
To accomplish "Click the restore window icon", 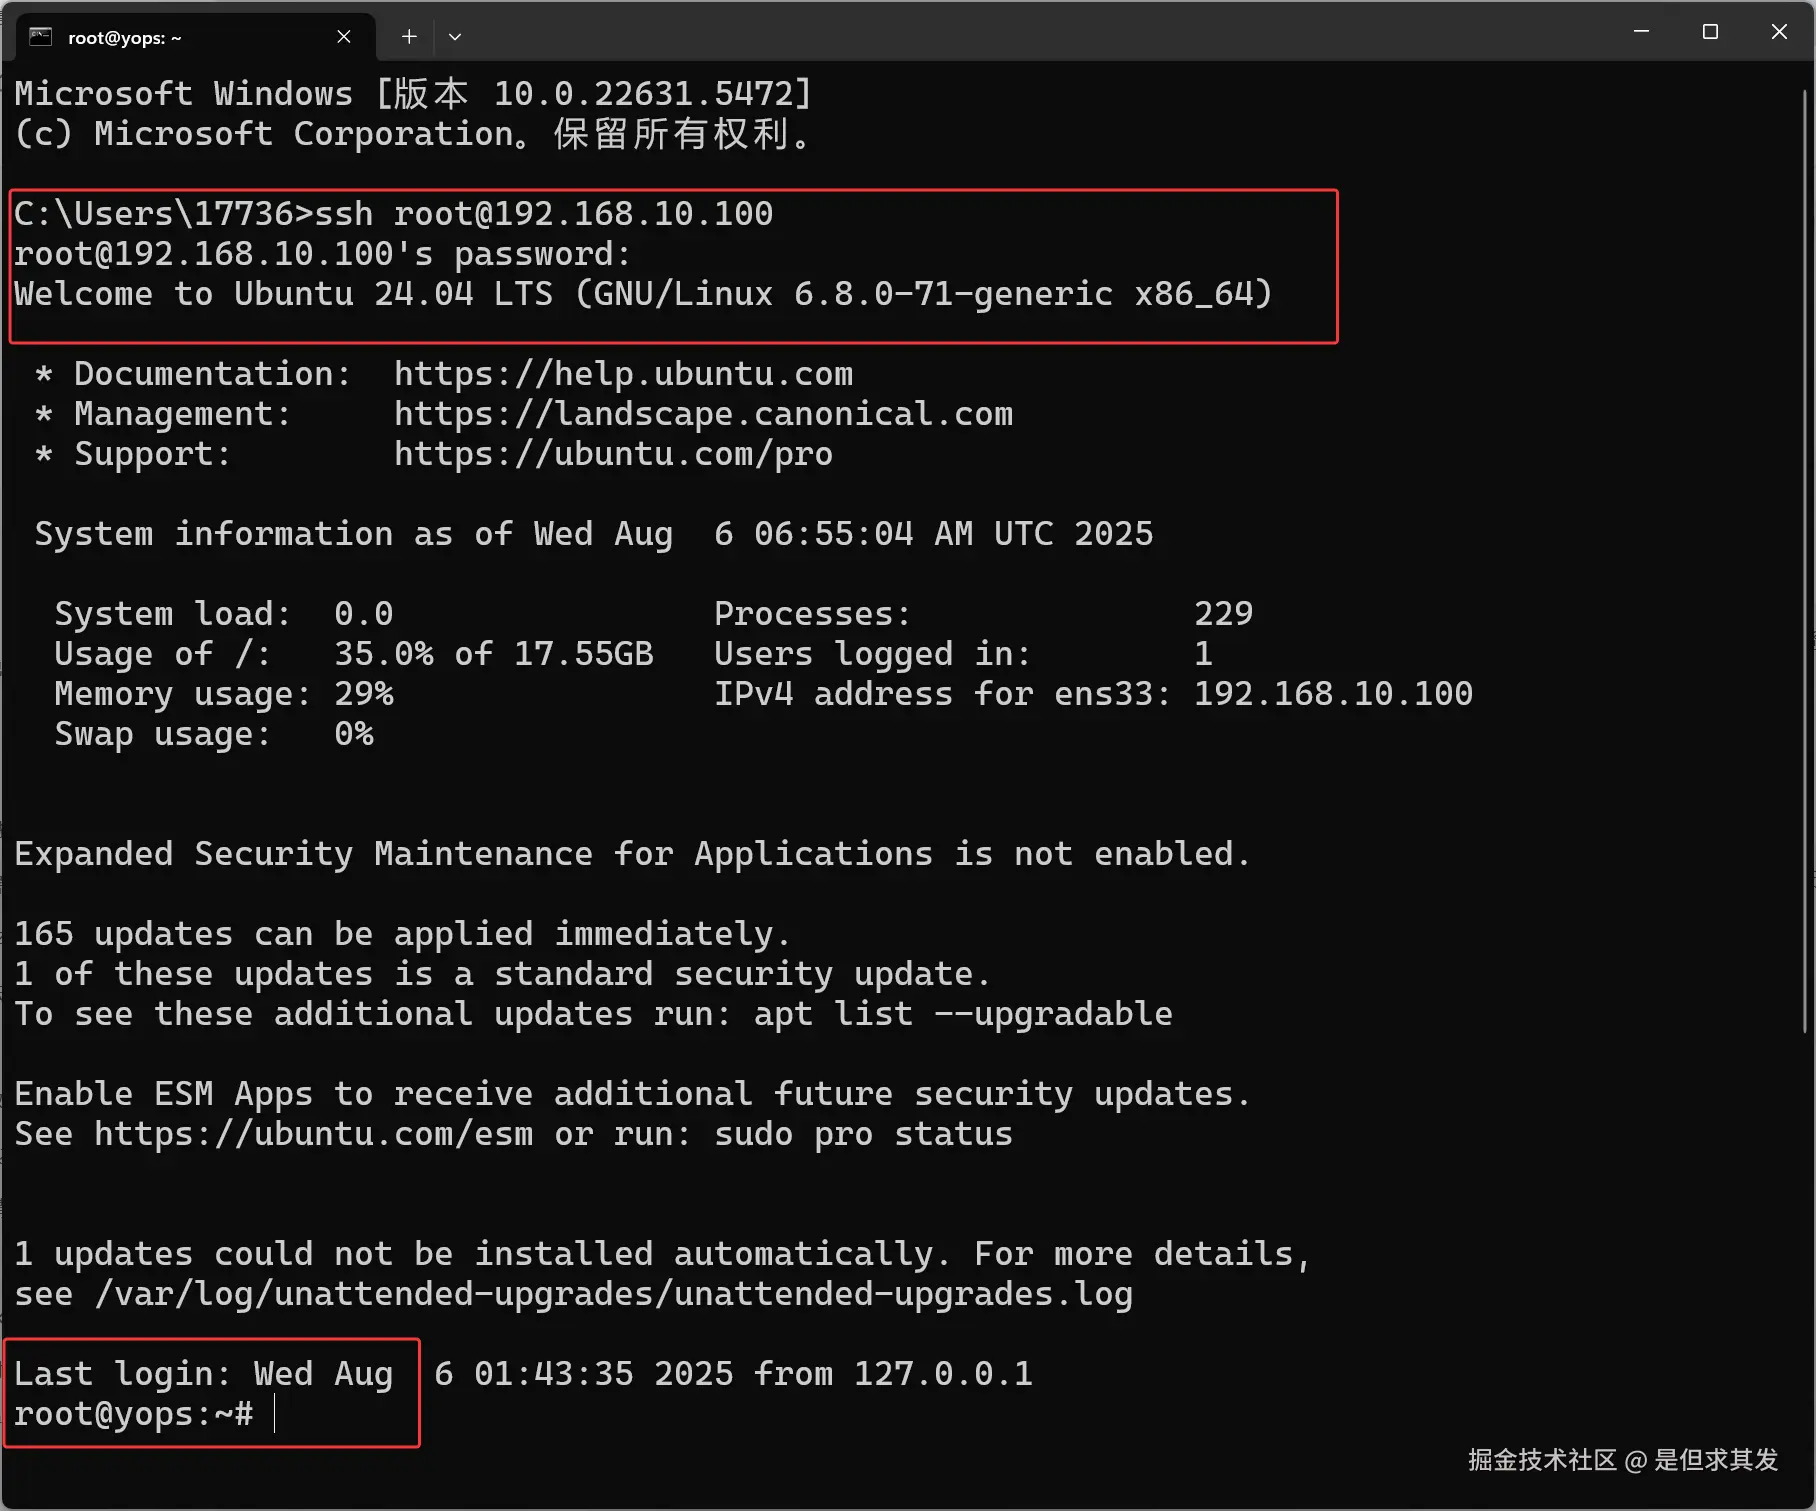I will [1710, 31].
